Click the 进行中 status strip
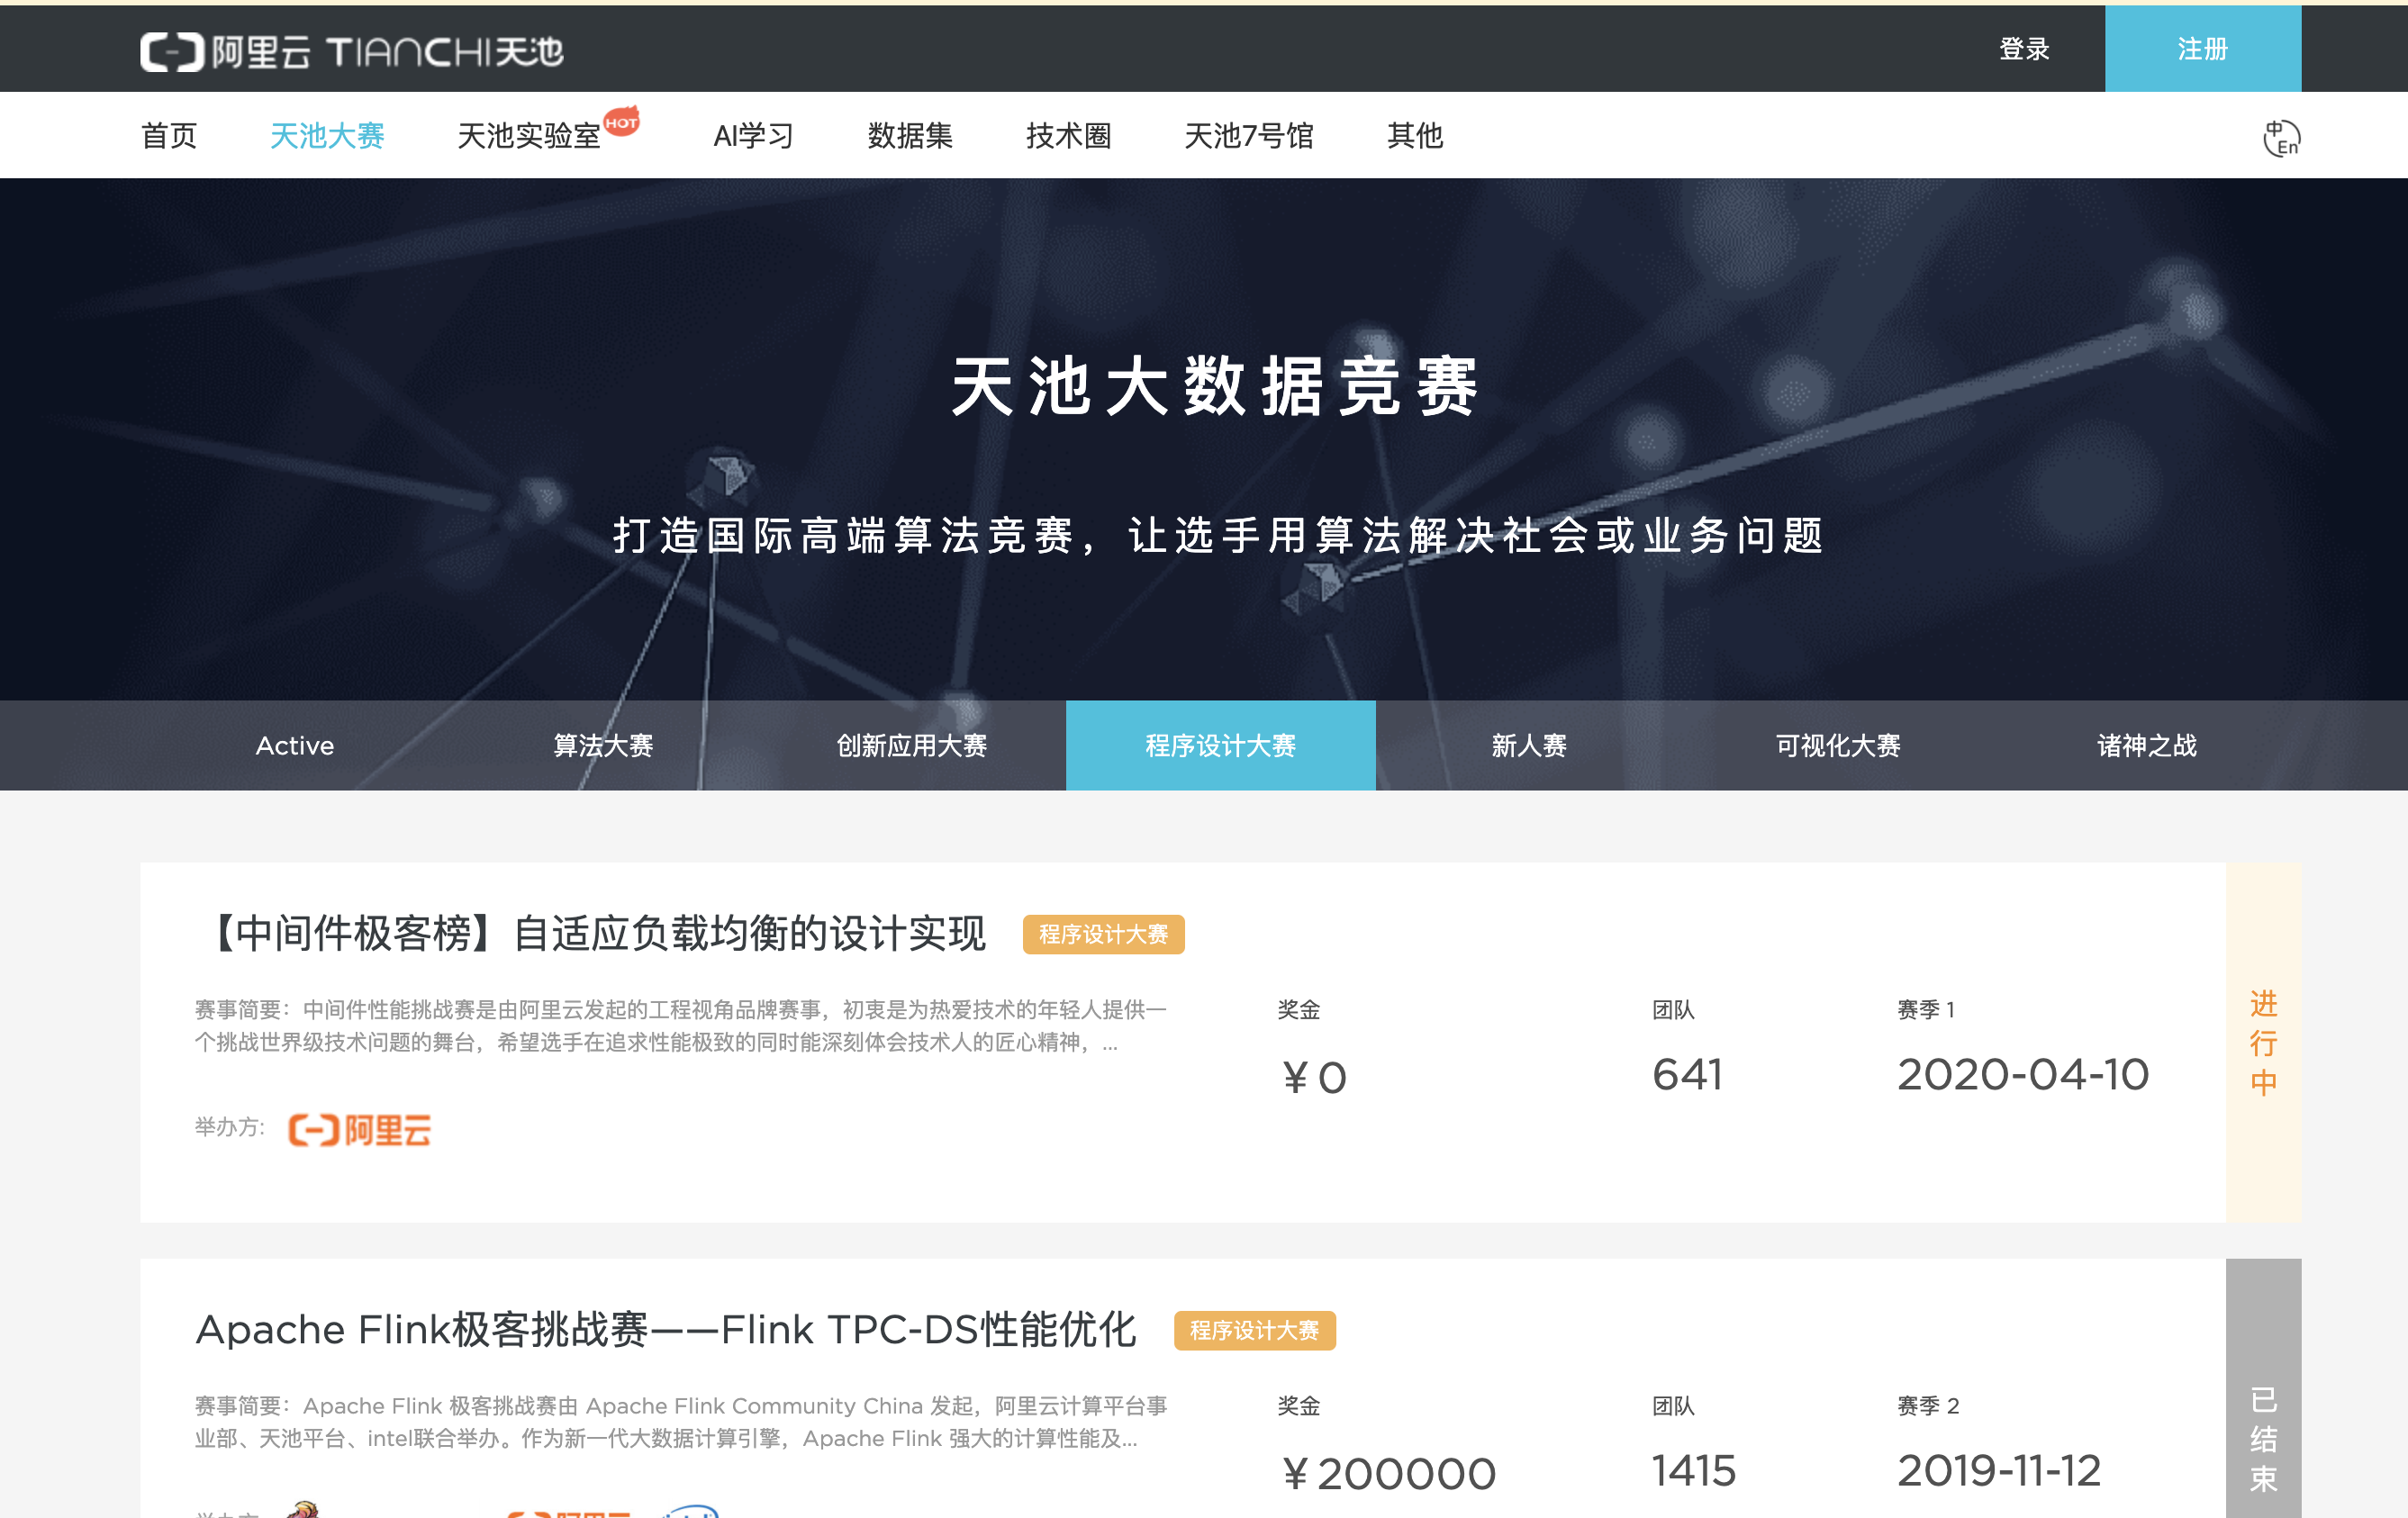This screenshot has height=1518, width=2408. [2262, 1042]
